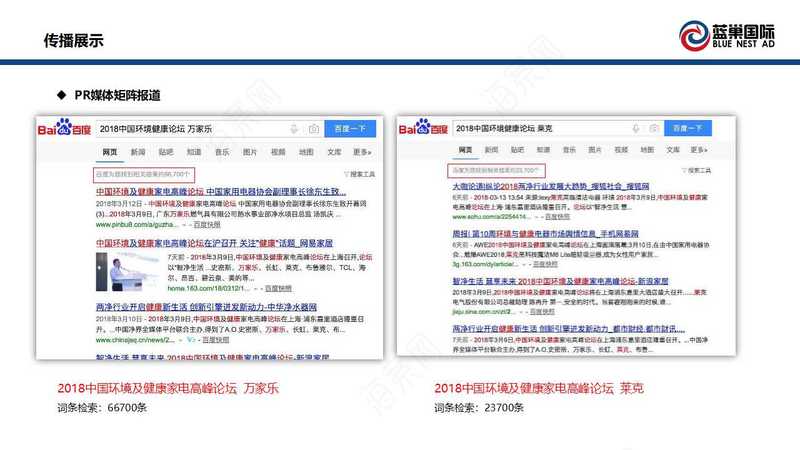800x450 pixels.
Task: Select 贴吧 tab in the 莱克 search screenshot
Action: coord(517,150)
